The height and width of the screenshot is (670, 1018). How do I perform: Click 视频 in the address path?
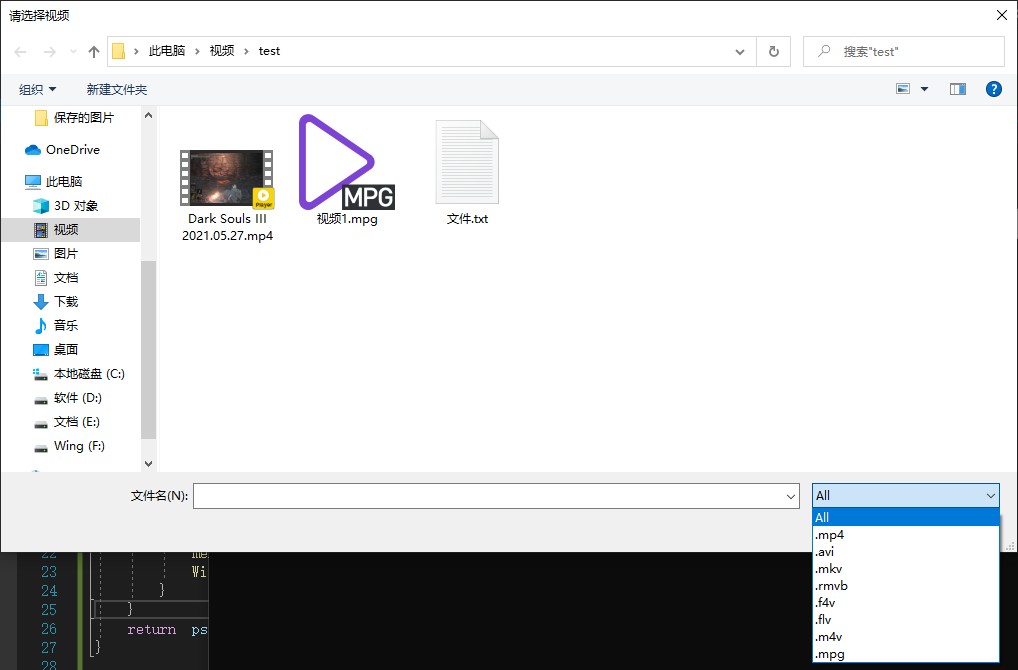(x=222, y=51)
